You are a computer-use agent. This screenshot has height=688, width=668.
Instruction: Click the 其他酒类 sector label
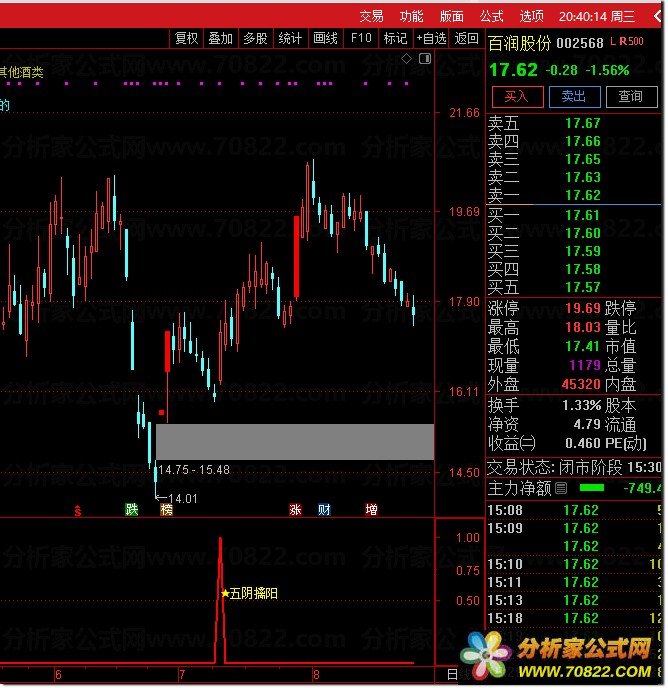point(22,72)
